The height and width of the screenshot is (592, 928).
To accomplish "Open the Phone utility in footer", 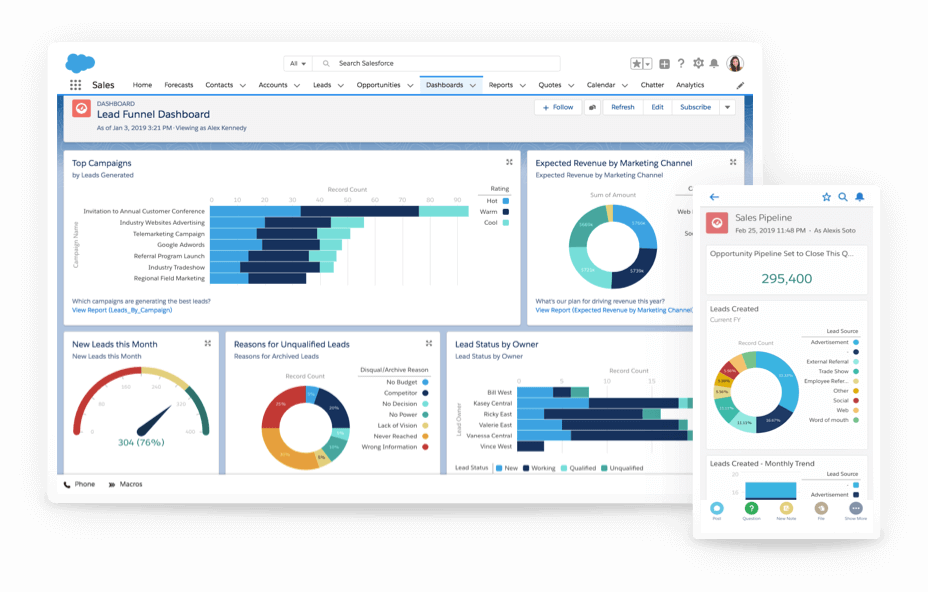I will (x=79, y=484).
